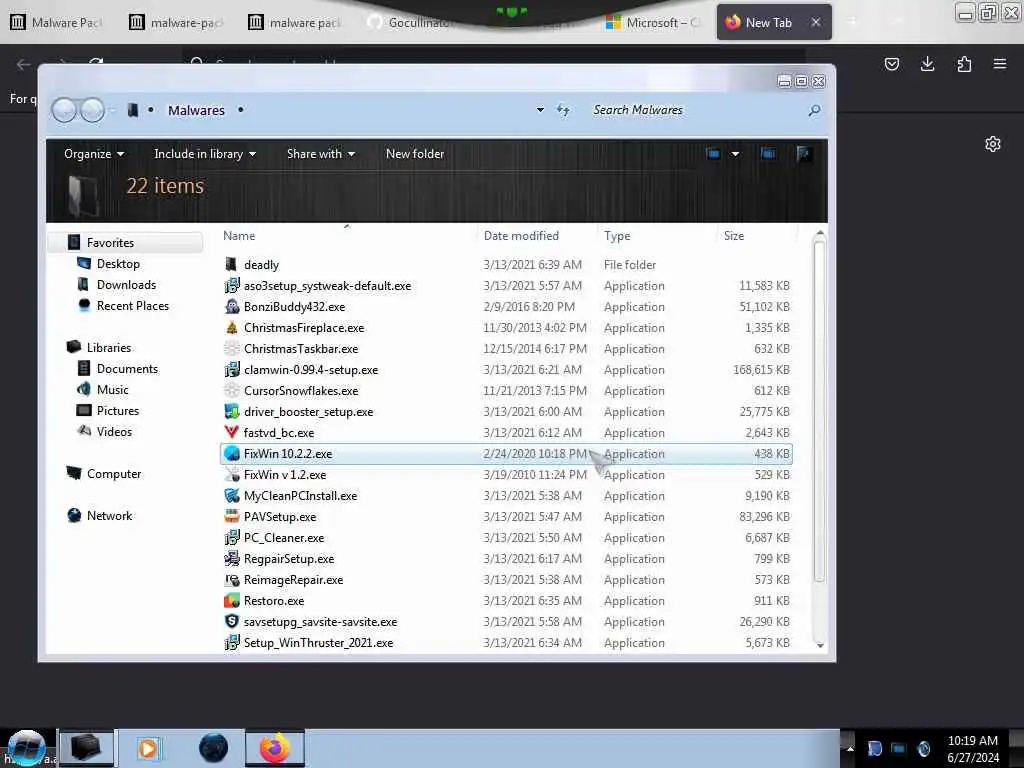Select Setup_WinThruster_2021.exe file name
Image resolution: width=1024 pixels, height=768 pixels.
tap(318, 643)
